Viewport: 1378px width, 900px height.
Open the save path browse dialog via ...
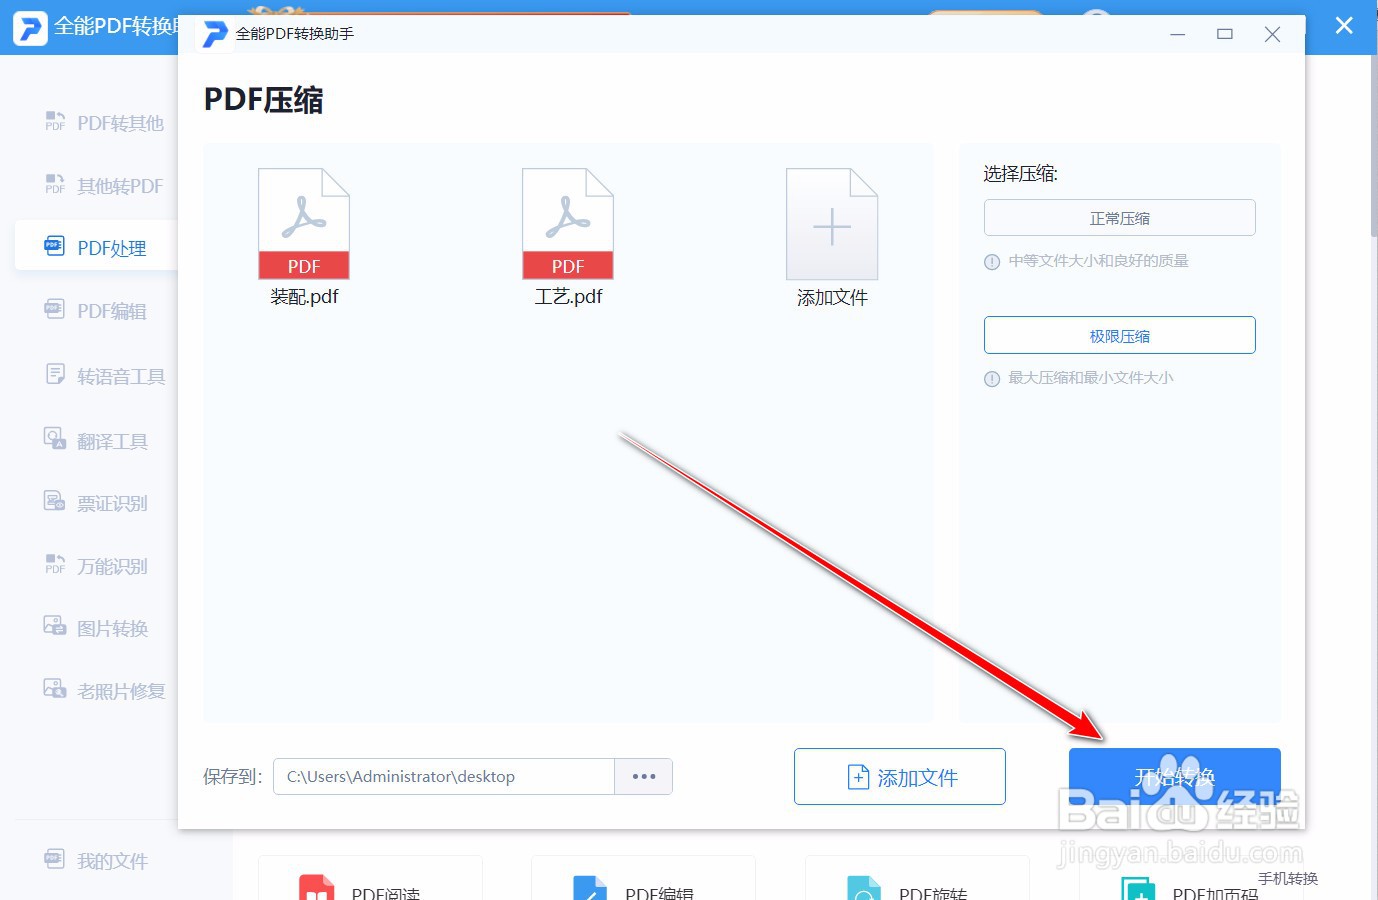(x=643, y=776)
